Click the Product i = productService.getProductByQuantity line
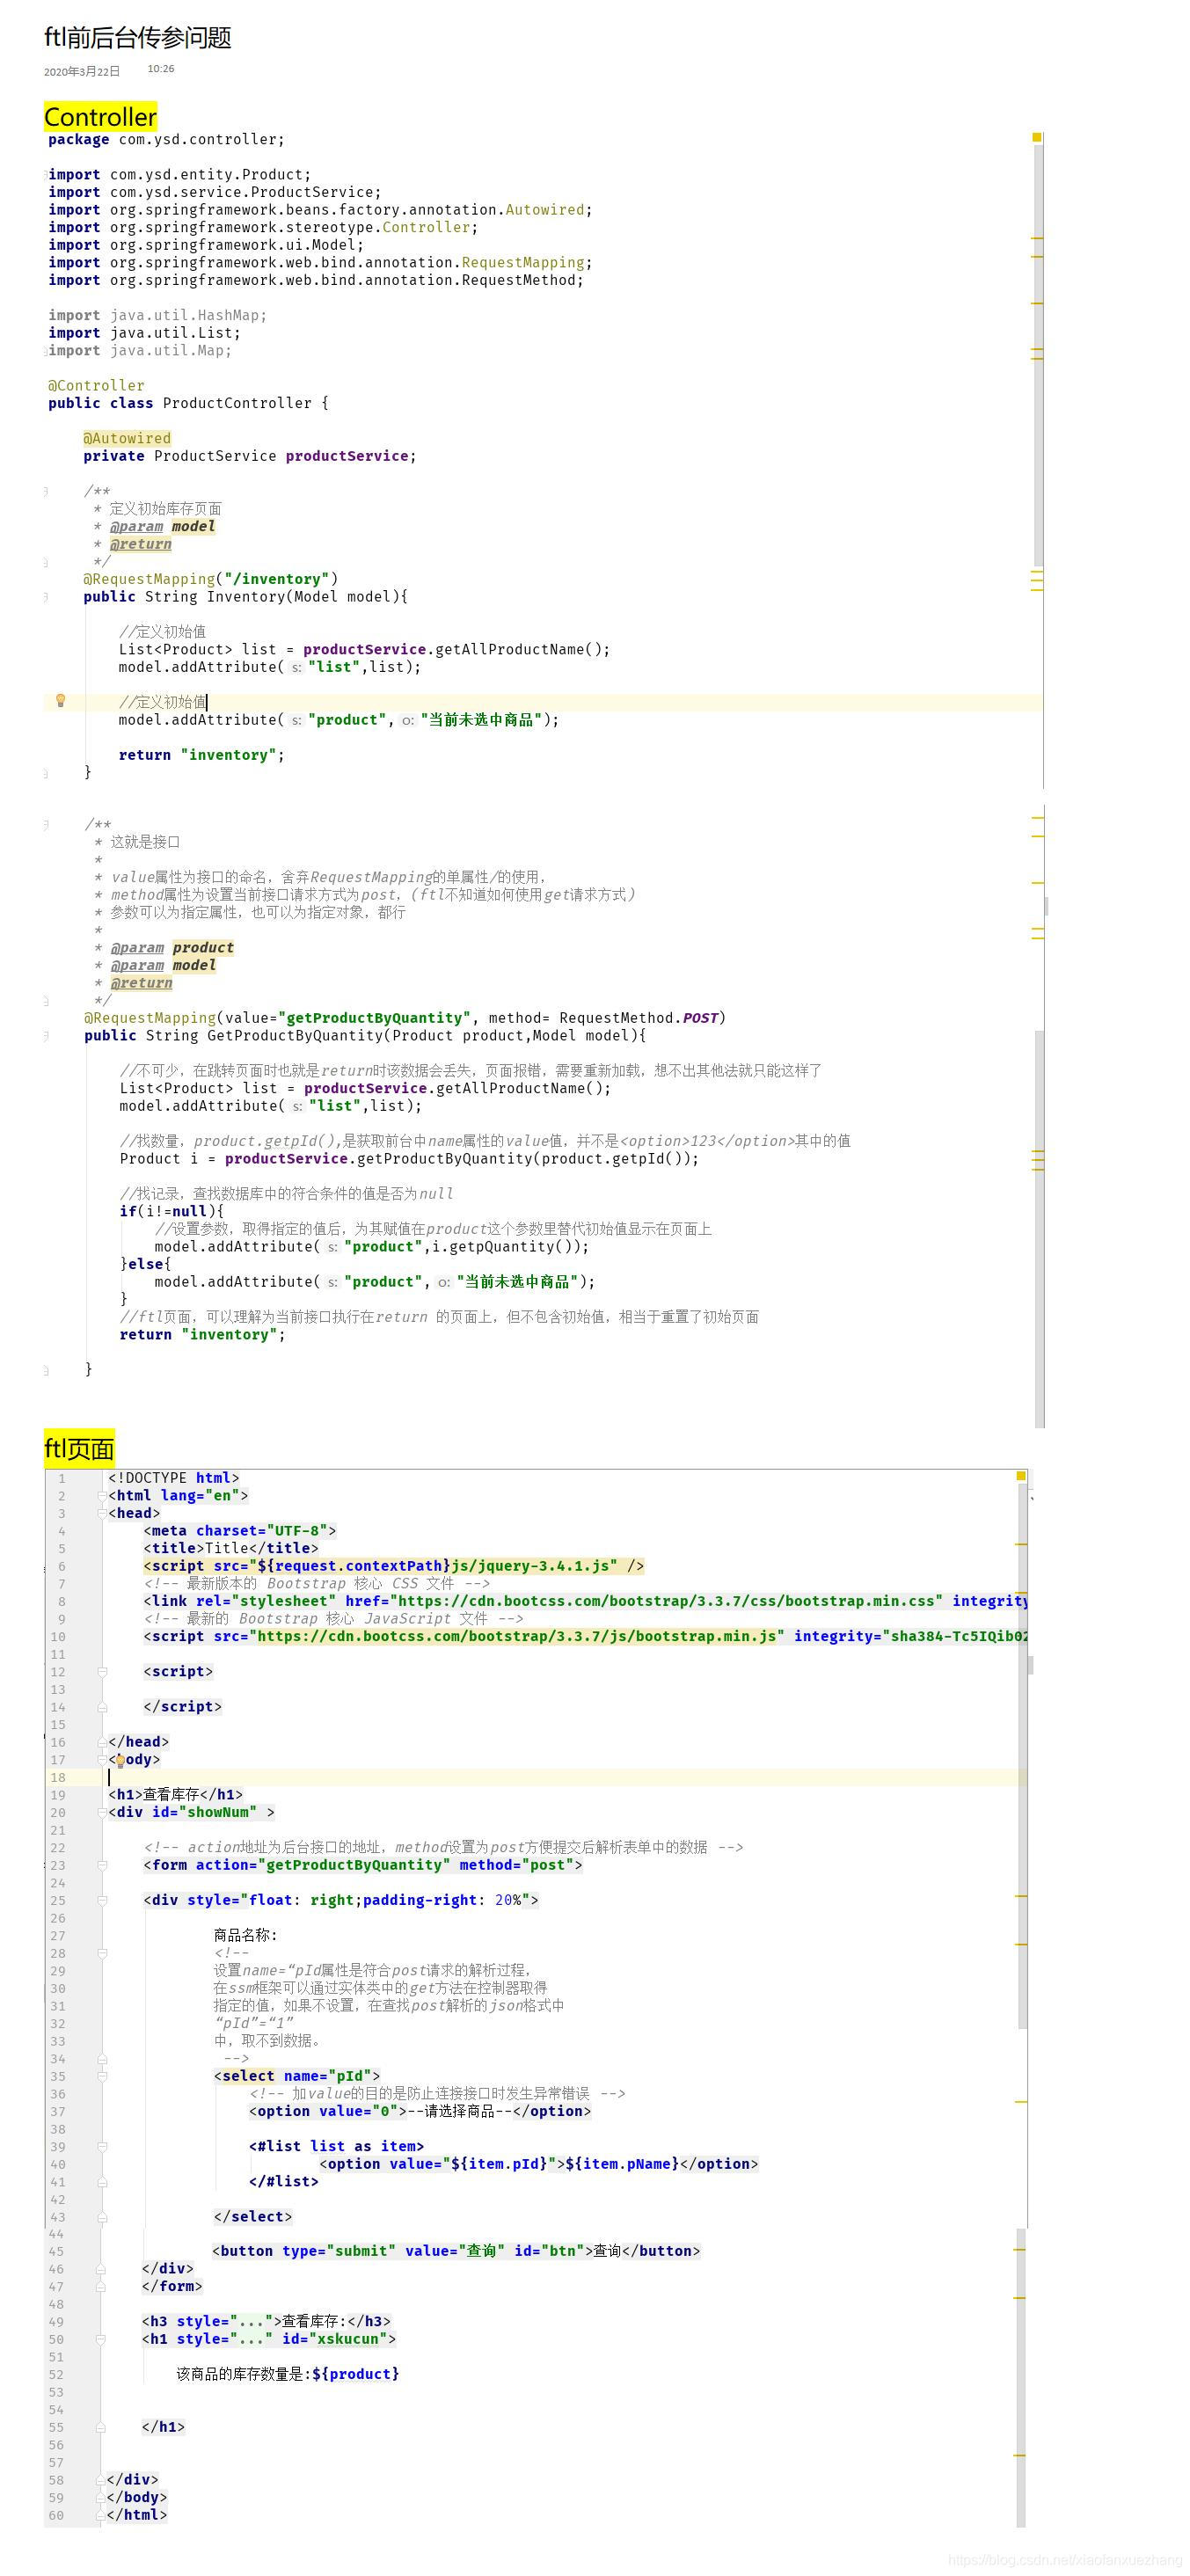The height and width of the screenshot is (2576, 1190). pyautogui.click(x=410, y=1160)
